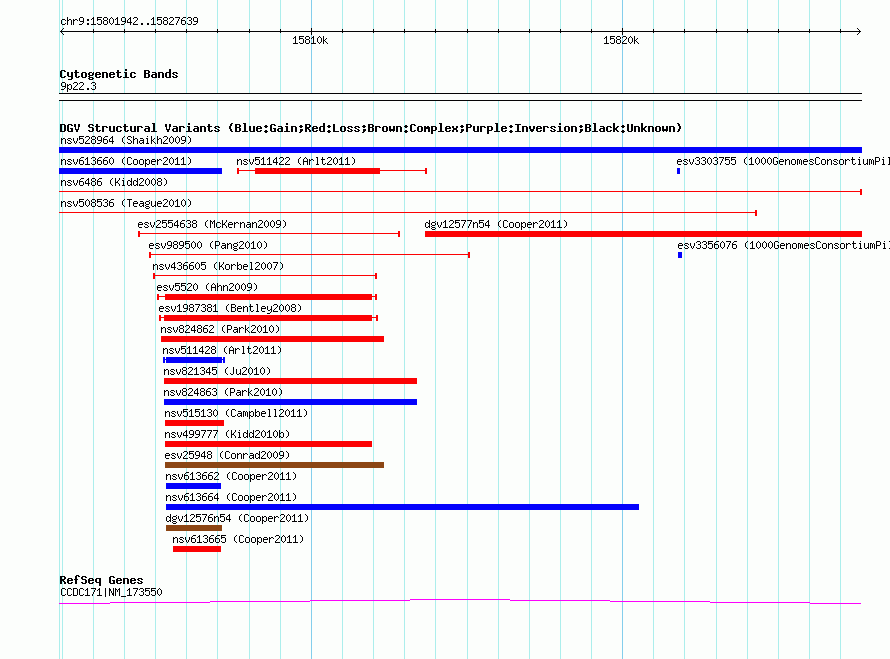Open nsv511422 (Arlt2011) variant label
Image resolution: width=890 pixels, height=659 pixels.
[x=296, y=161]
